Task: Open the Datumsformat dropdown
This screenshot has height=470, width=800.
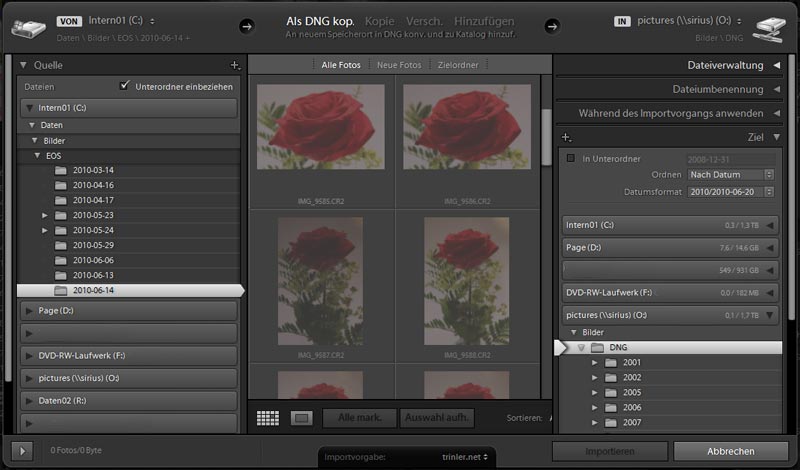Action: [x=731, y=192]
